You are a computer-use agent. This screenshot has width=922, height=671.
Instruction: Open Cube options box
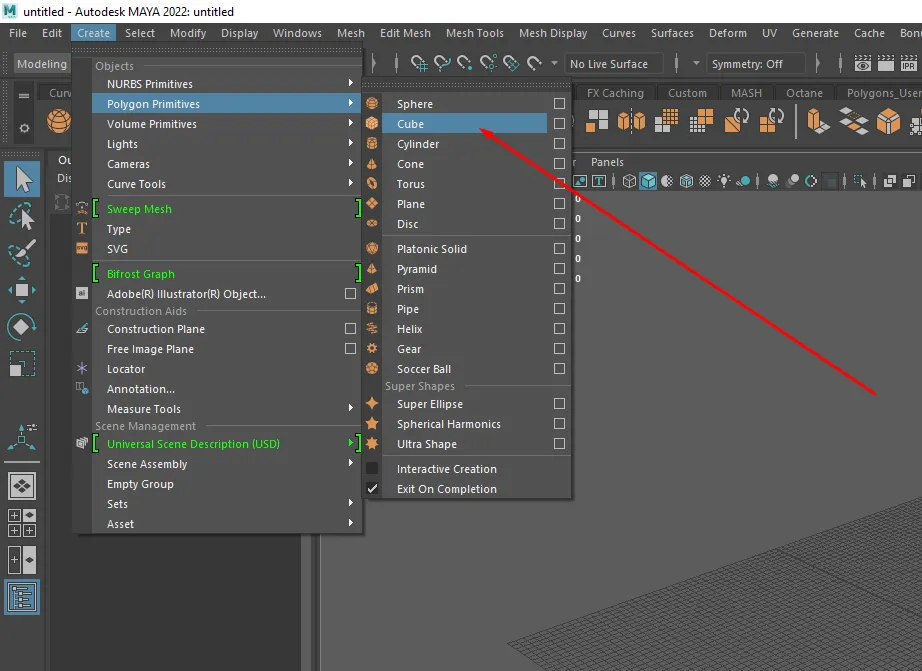(559, 123)
